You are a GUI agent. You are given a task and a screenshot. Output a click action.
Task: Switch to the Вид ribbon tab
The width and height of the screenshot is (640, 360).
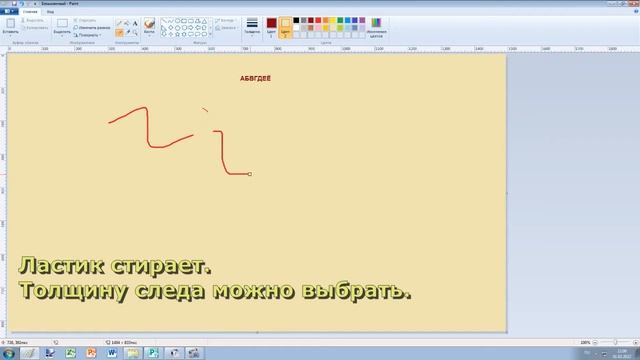point(50,11)
